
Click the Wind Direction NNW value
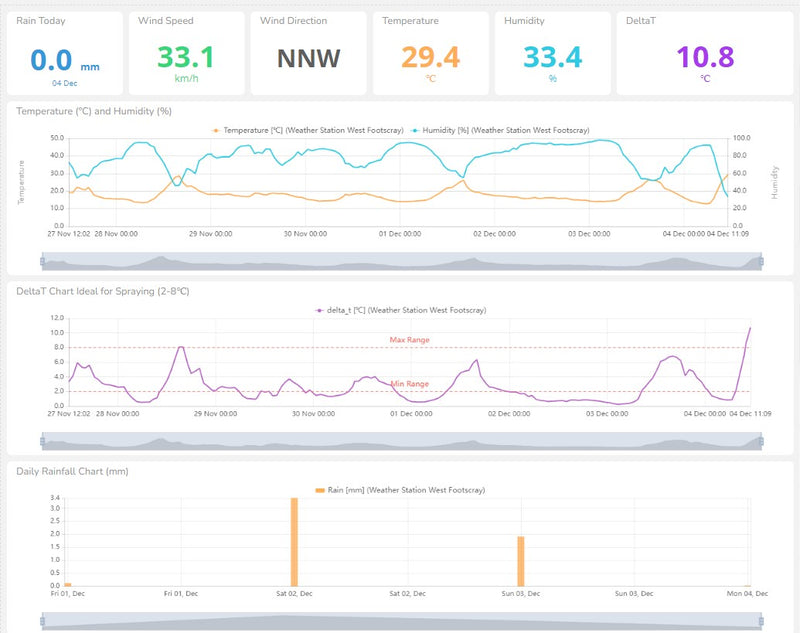308,58
